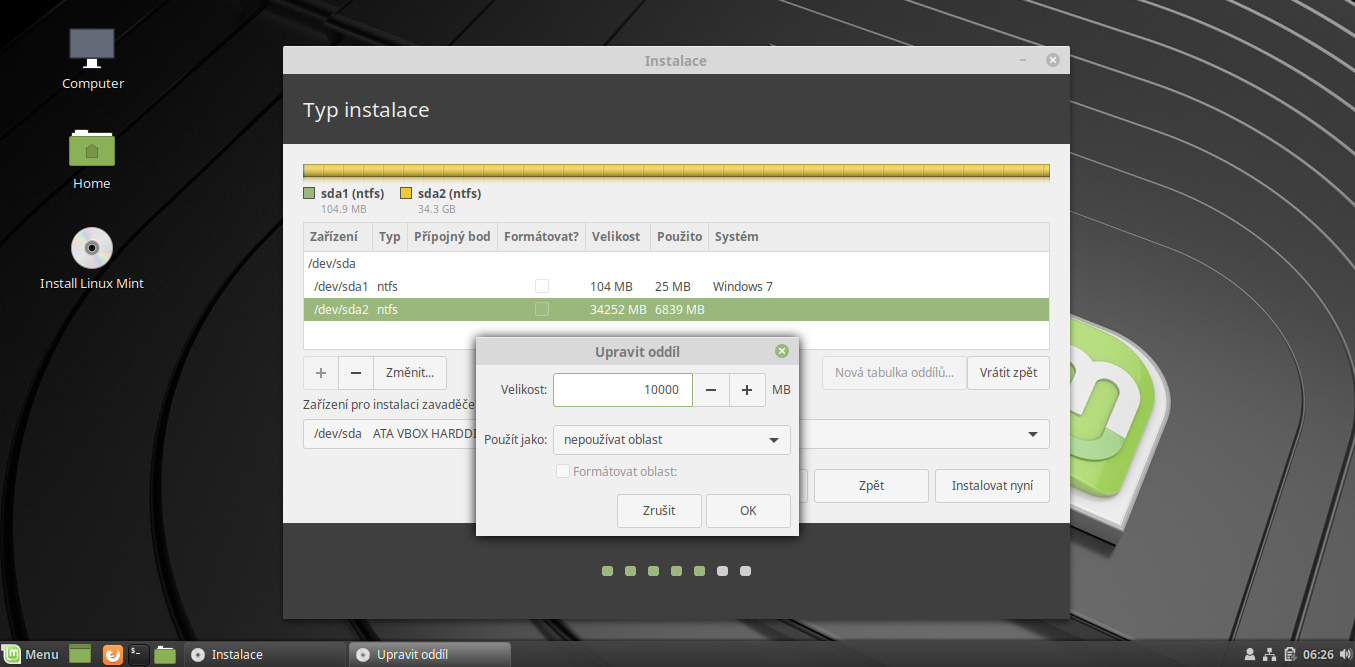The image size is (1355, 667).
Task: Open the Home folder desktop icon
Action: 92,158
